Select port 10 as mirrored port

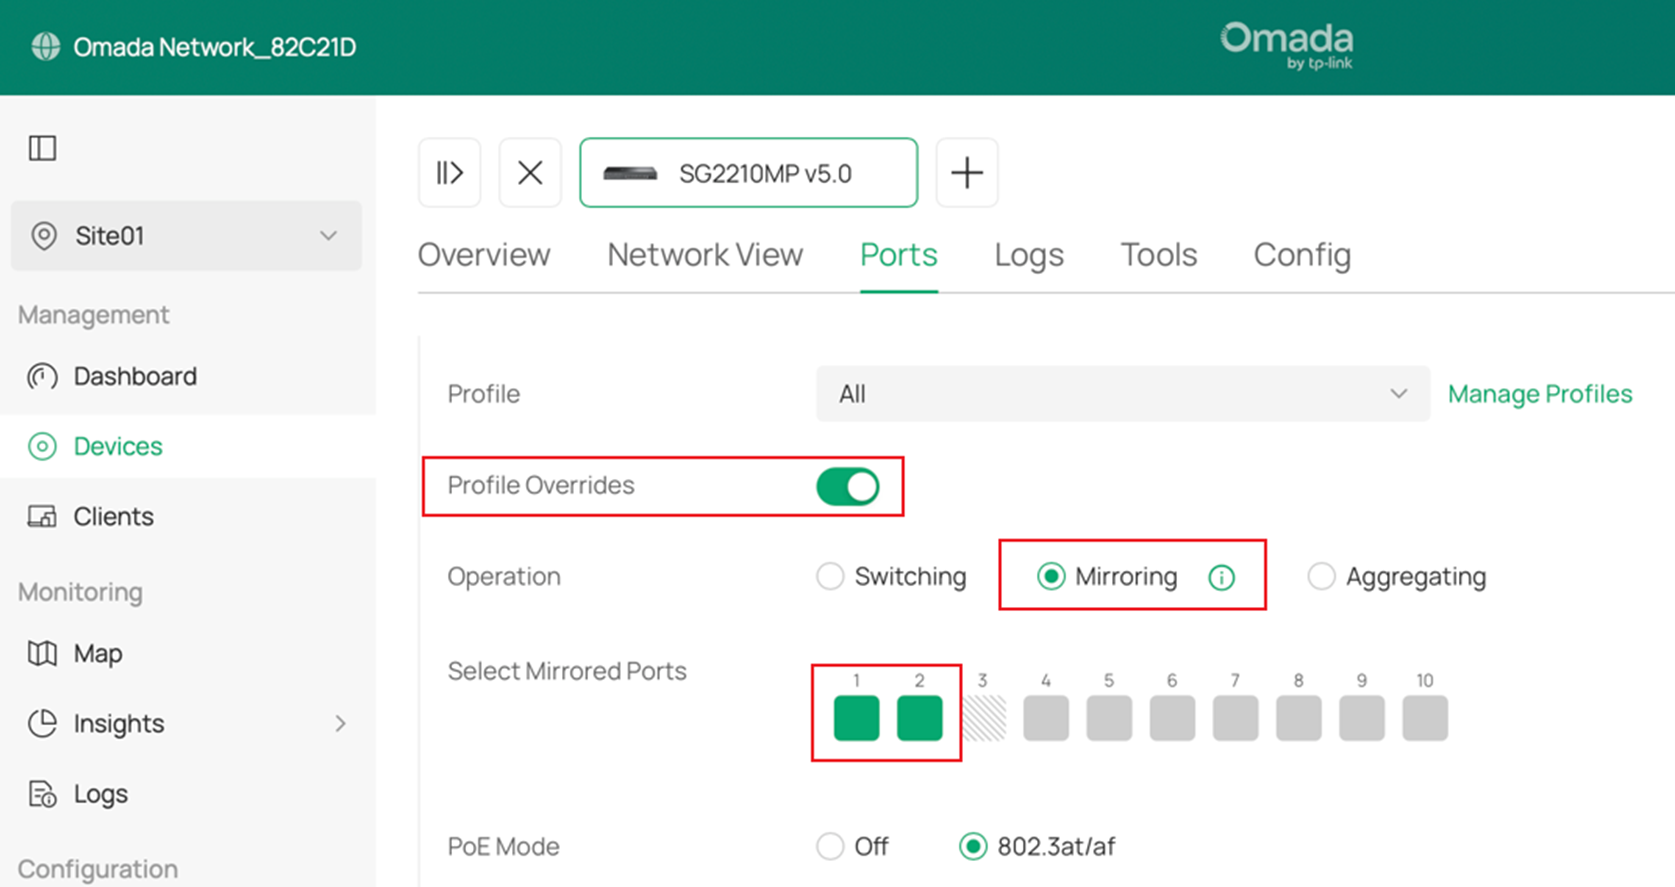pos(1425,718)
